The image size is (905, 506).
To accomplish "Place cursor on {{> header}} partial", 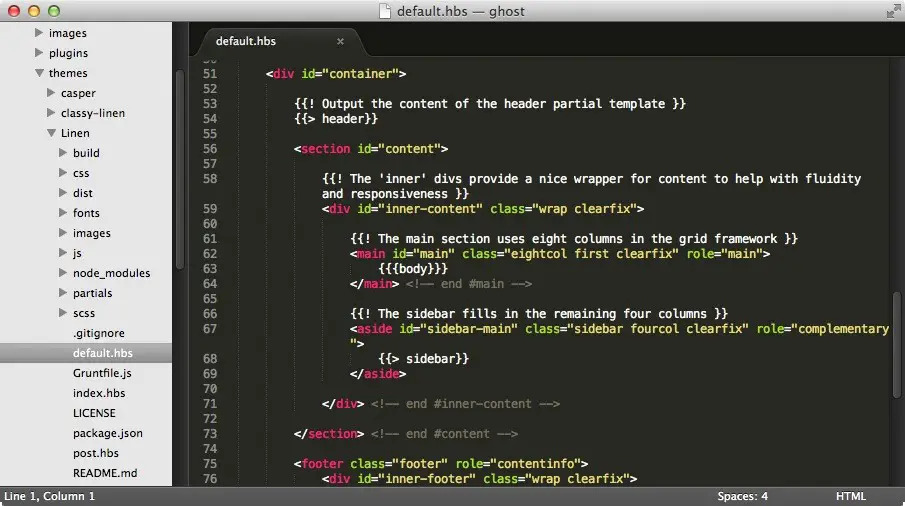I will click(x=336, y=119).
